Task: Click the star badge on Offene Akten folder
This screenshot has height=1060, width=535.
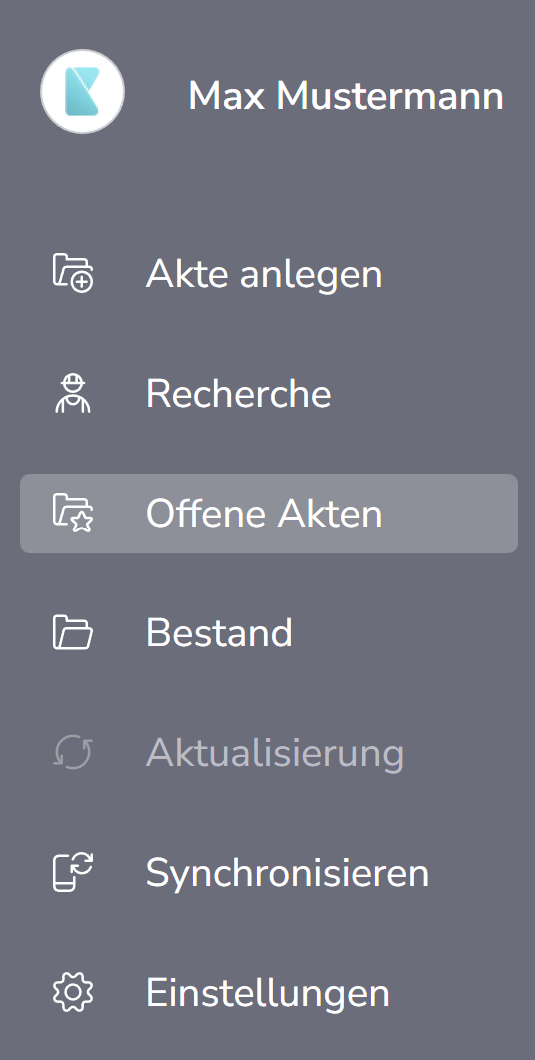Action: pos(83,521)
